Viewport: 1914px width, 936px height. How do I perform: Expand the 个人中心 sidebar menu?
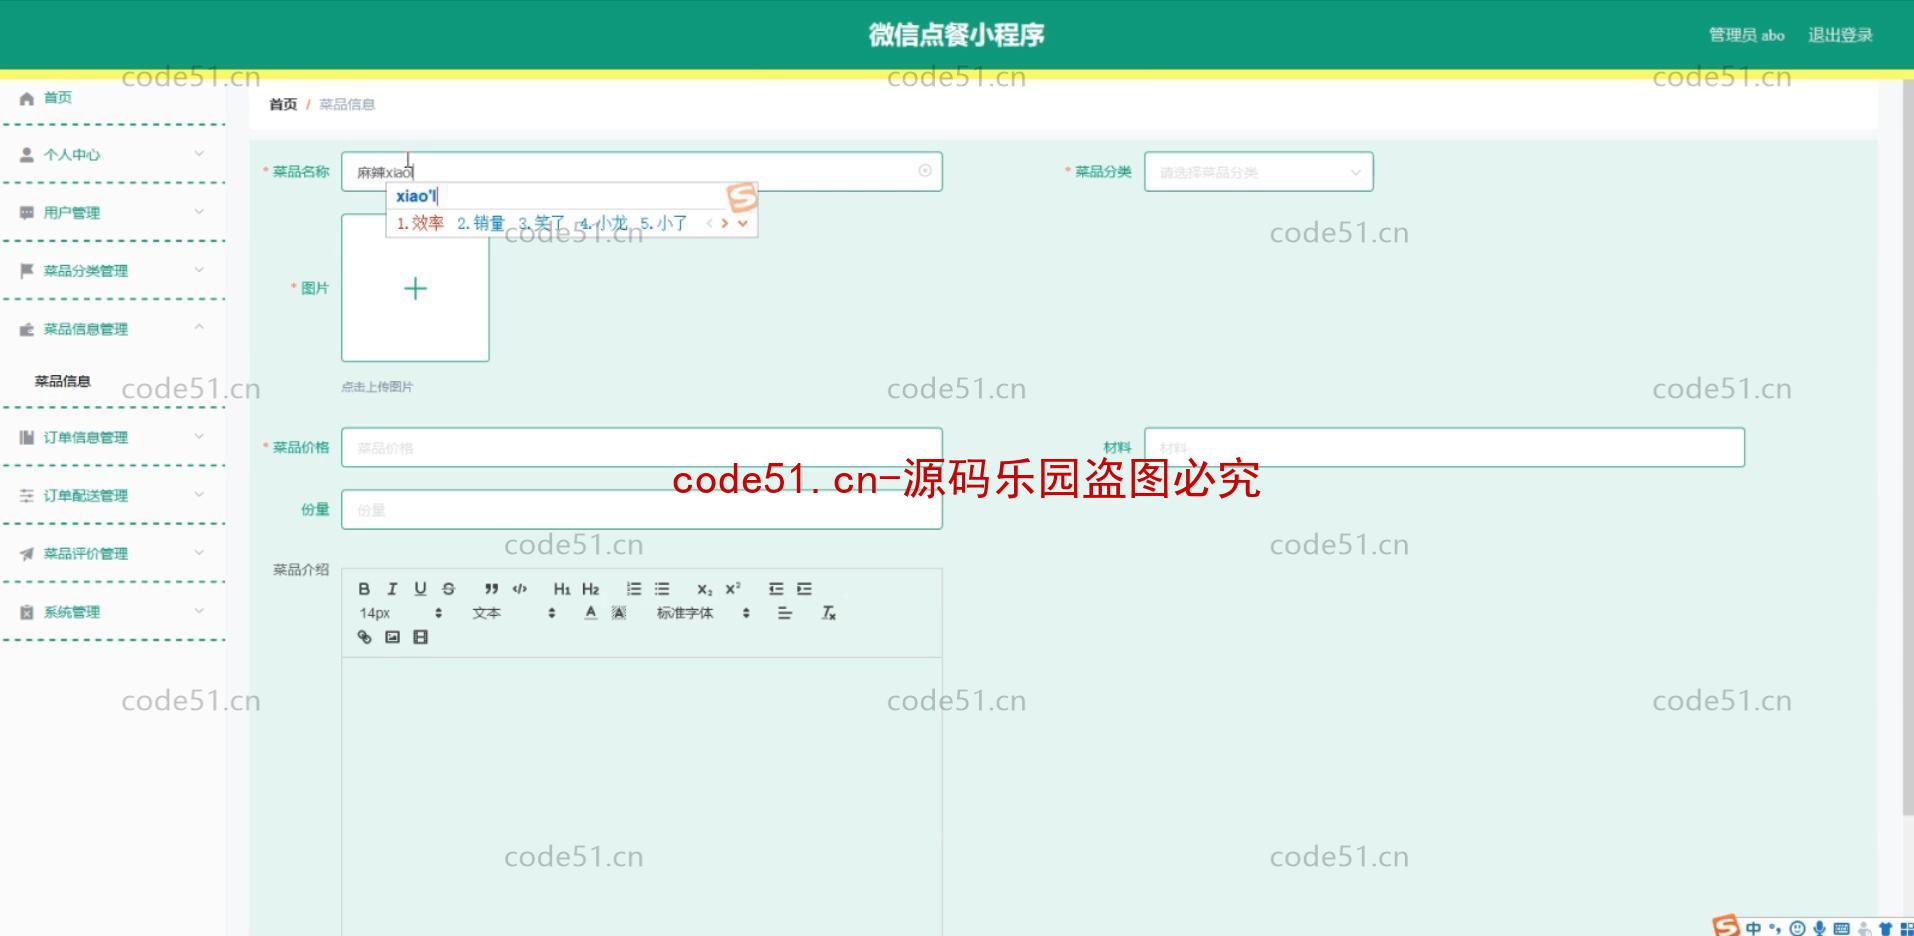click(113, 155)
